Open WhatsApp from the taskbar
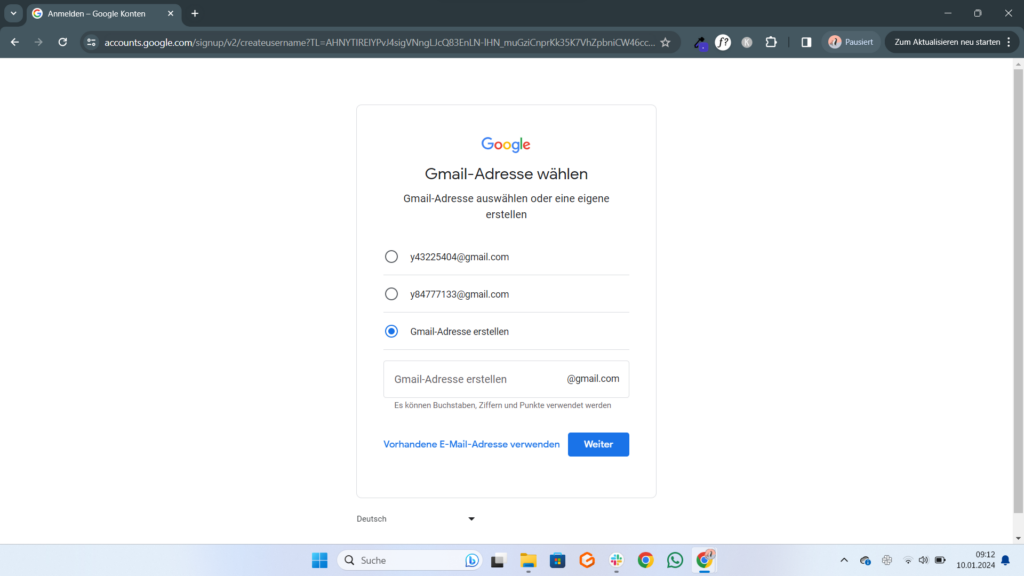 675,560
